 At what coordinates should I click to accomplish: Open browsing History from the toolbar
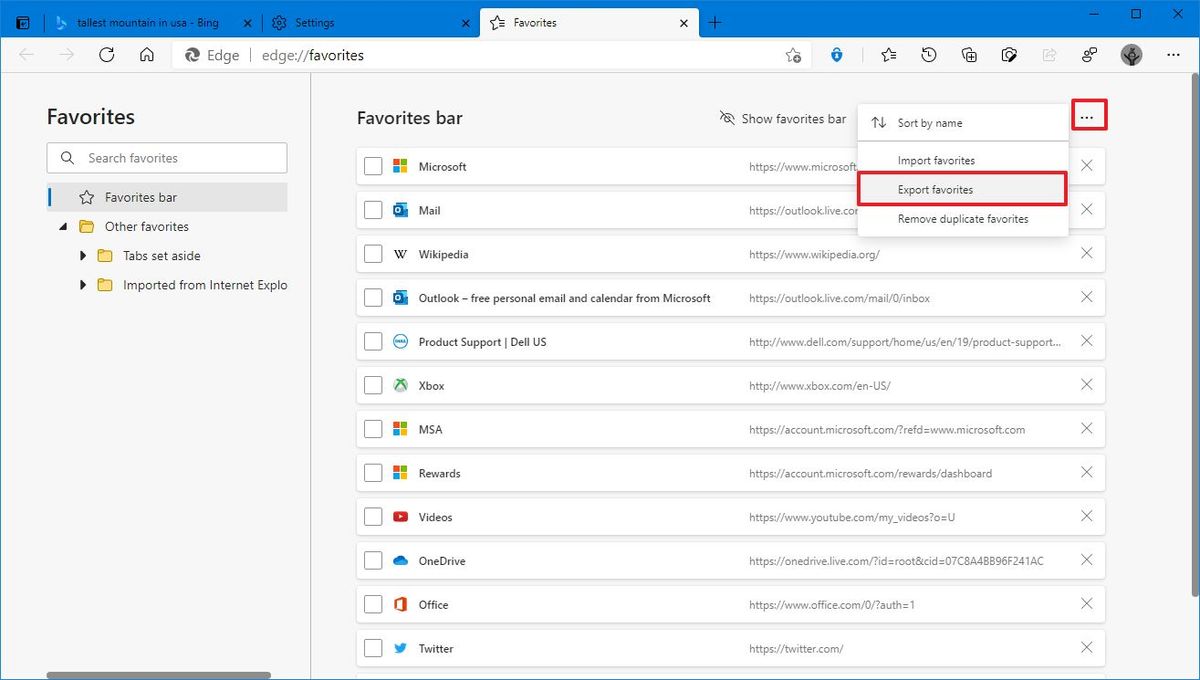point(929,55)
